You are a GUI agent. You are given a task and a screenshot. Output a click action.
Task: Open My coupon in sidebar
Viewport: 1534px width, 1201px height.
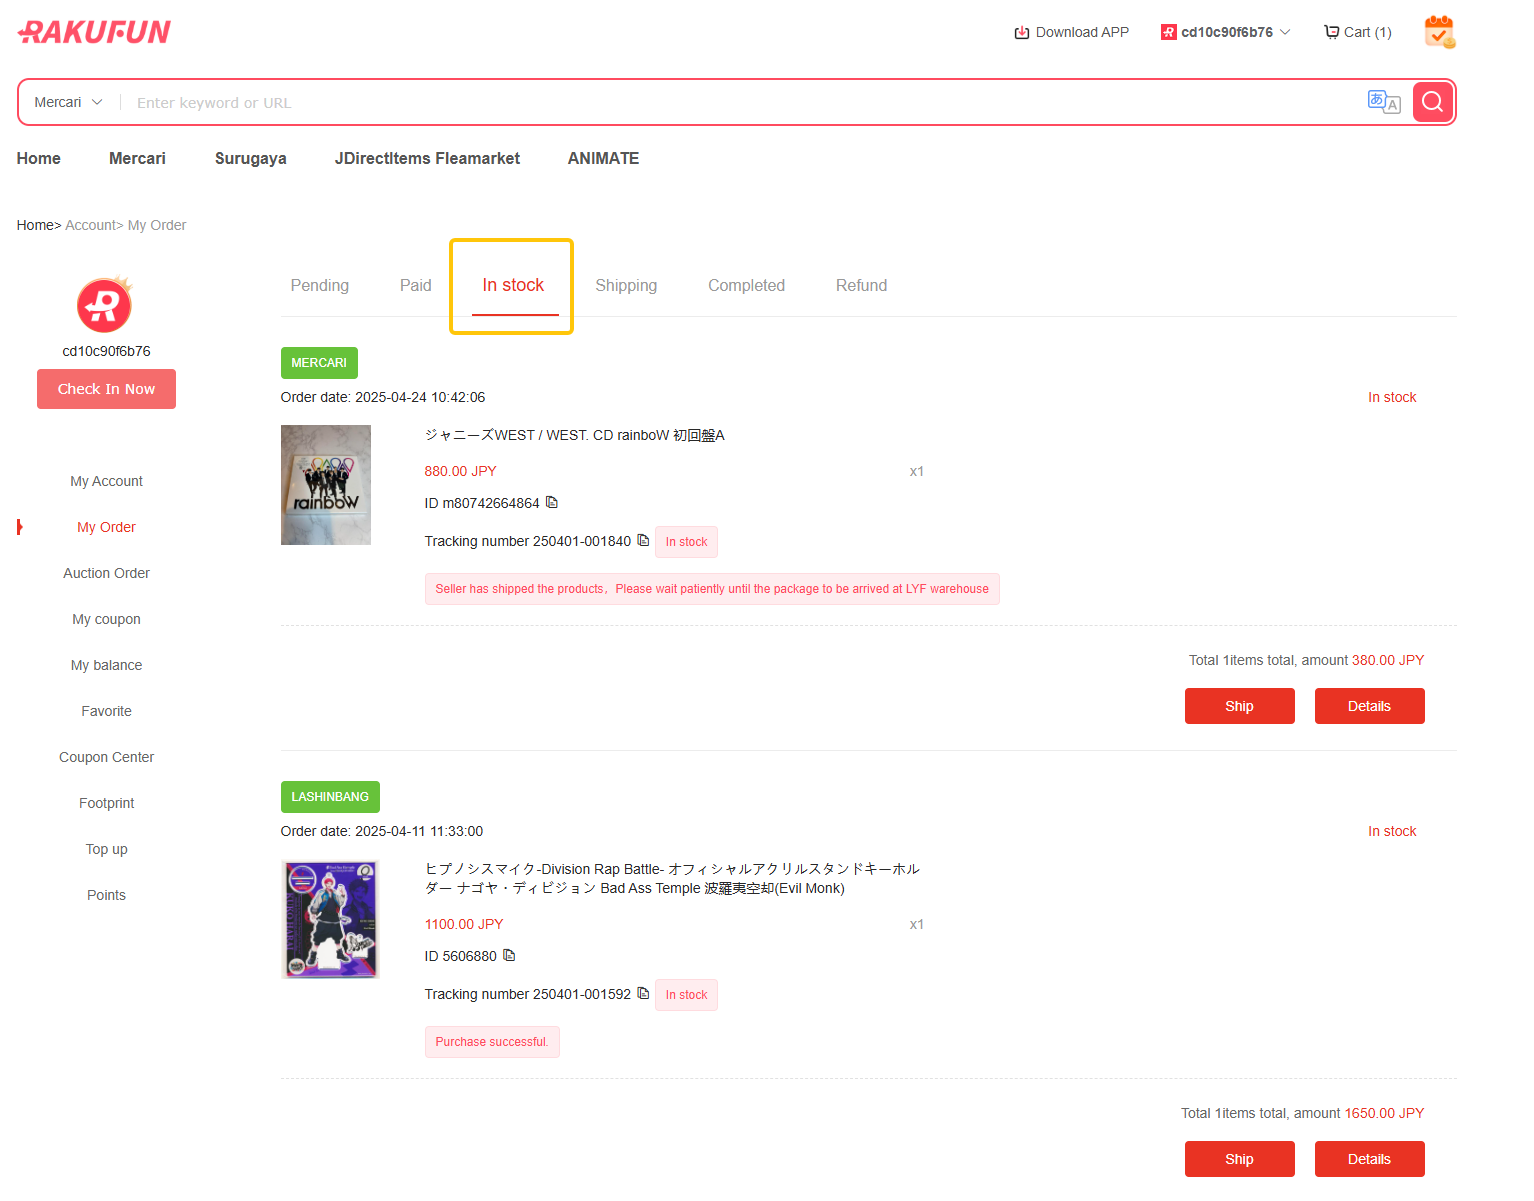(x=106, y=619)
